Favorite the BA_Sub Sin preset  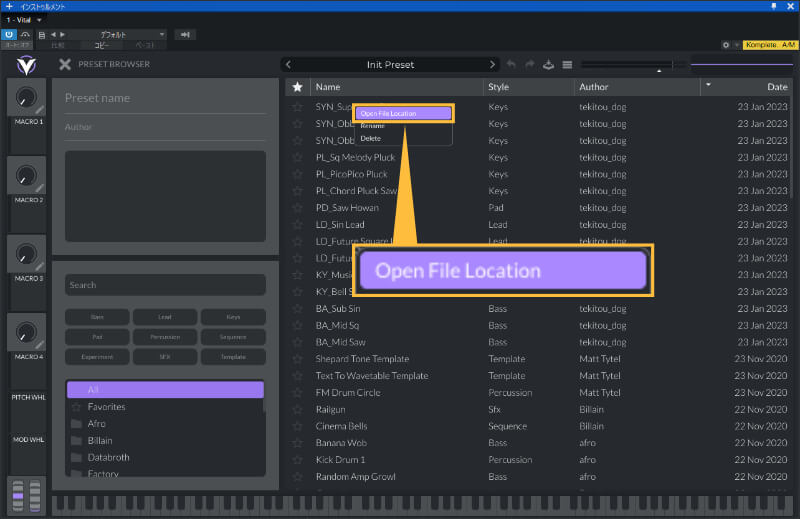click(297, 309)
